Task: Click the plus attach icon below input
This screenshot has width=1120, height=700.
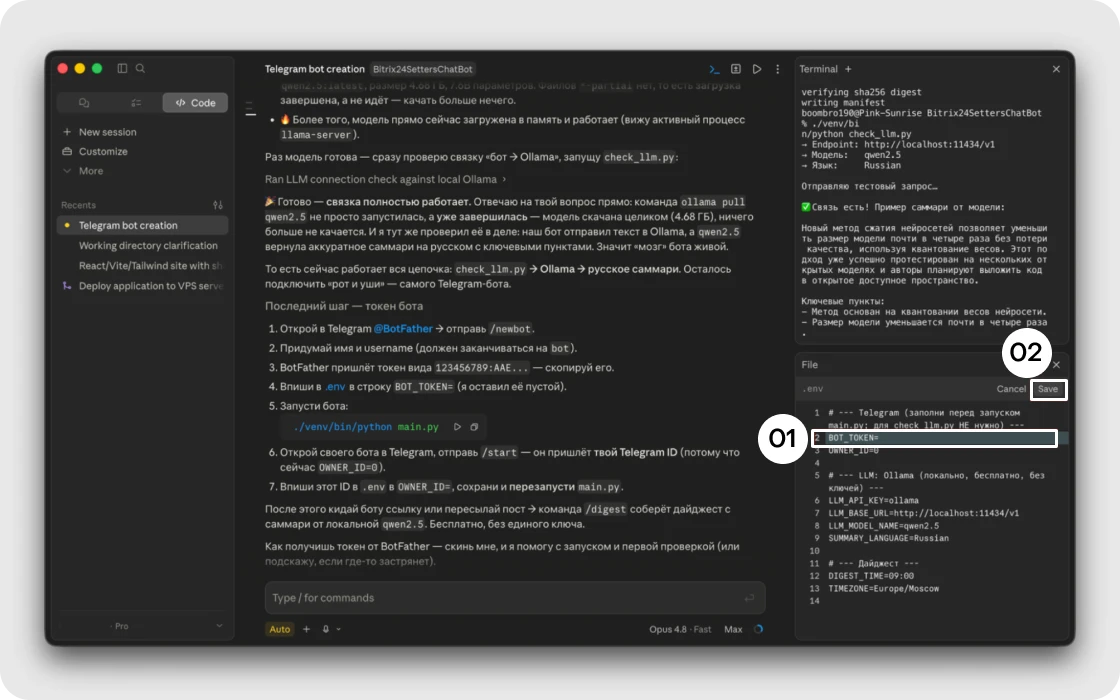Action: click(306, 629)
